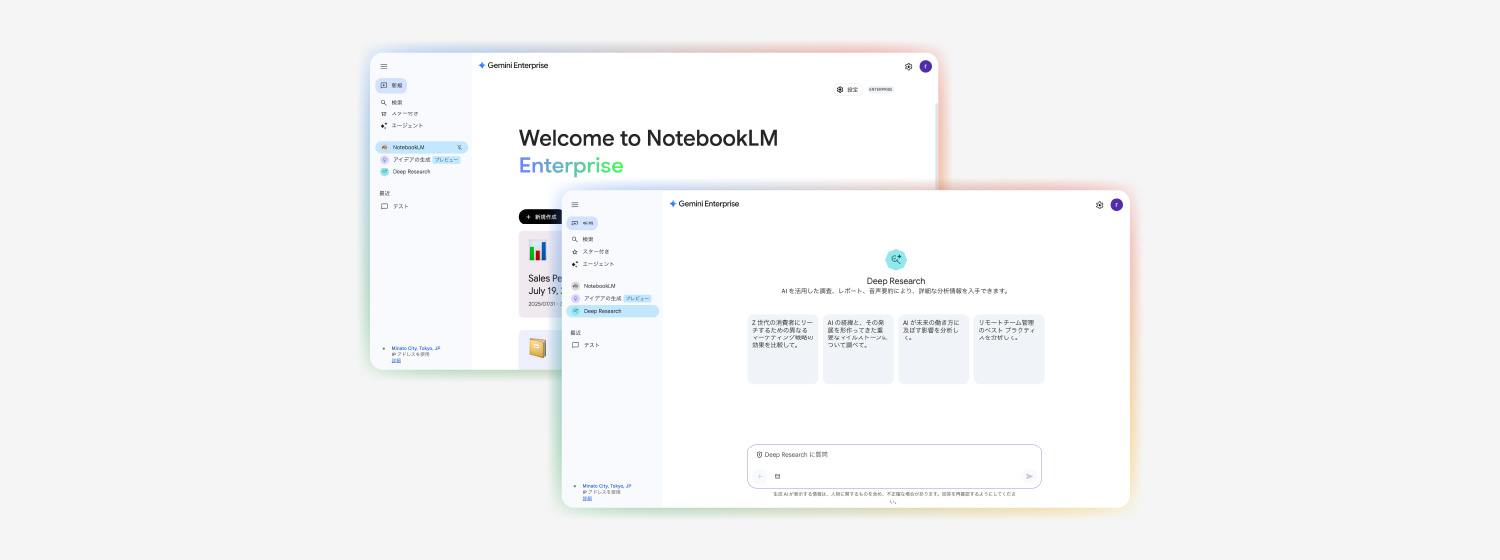
Task: Choose the リモートチーム管理 suggestion card
Action: (x=1009, y=349)
